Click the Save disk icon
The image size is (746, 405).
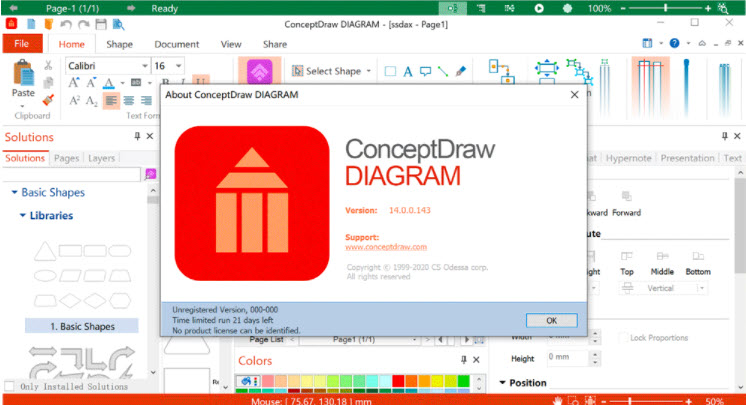101,24
